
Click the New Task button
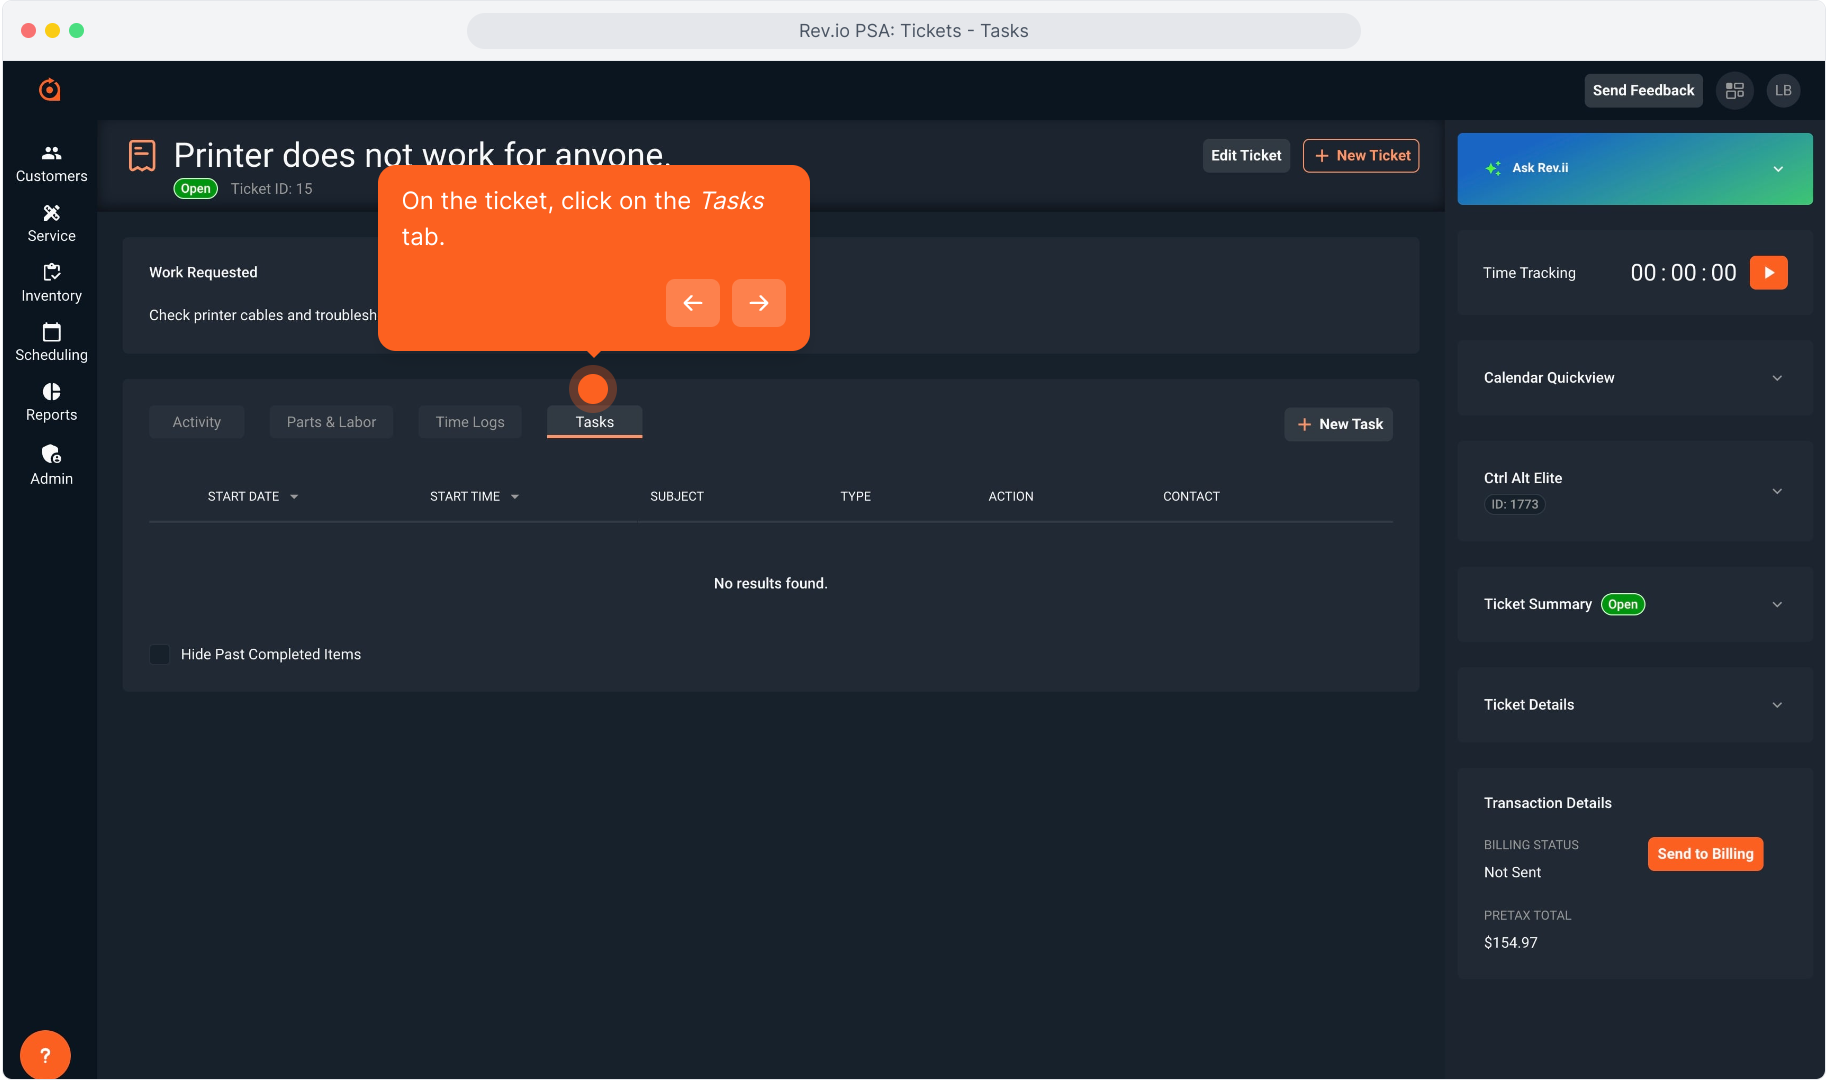pyautogui.click(x=1339, y=424)
